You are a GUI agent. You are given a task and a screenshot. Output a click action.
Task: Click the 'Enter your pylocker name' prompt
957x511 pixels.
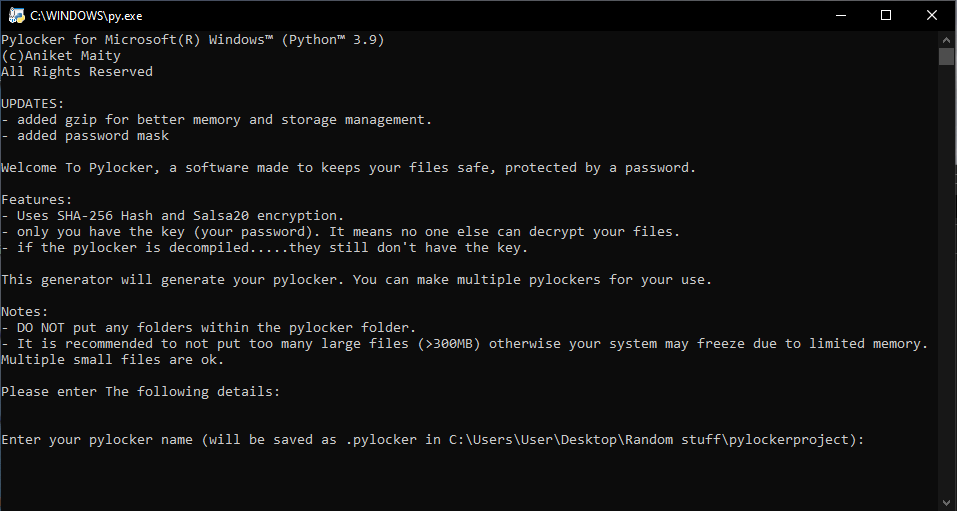(433, 440)
